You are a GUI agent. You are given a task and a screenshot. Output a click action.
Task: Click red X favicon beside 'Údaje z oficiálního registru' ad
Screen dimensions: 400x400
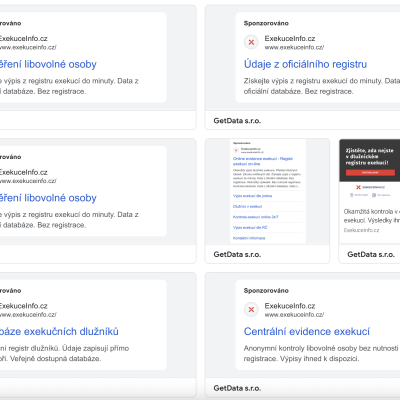pos(251,42)
